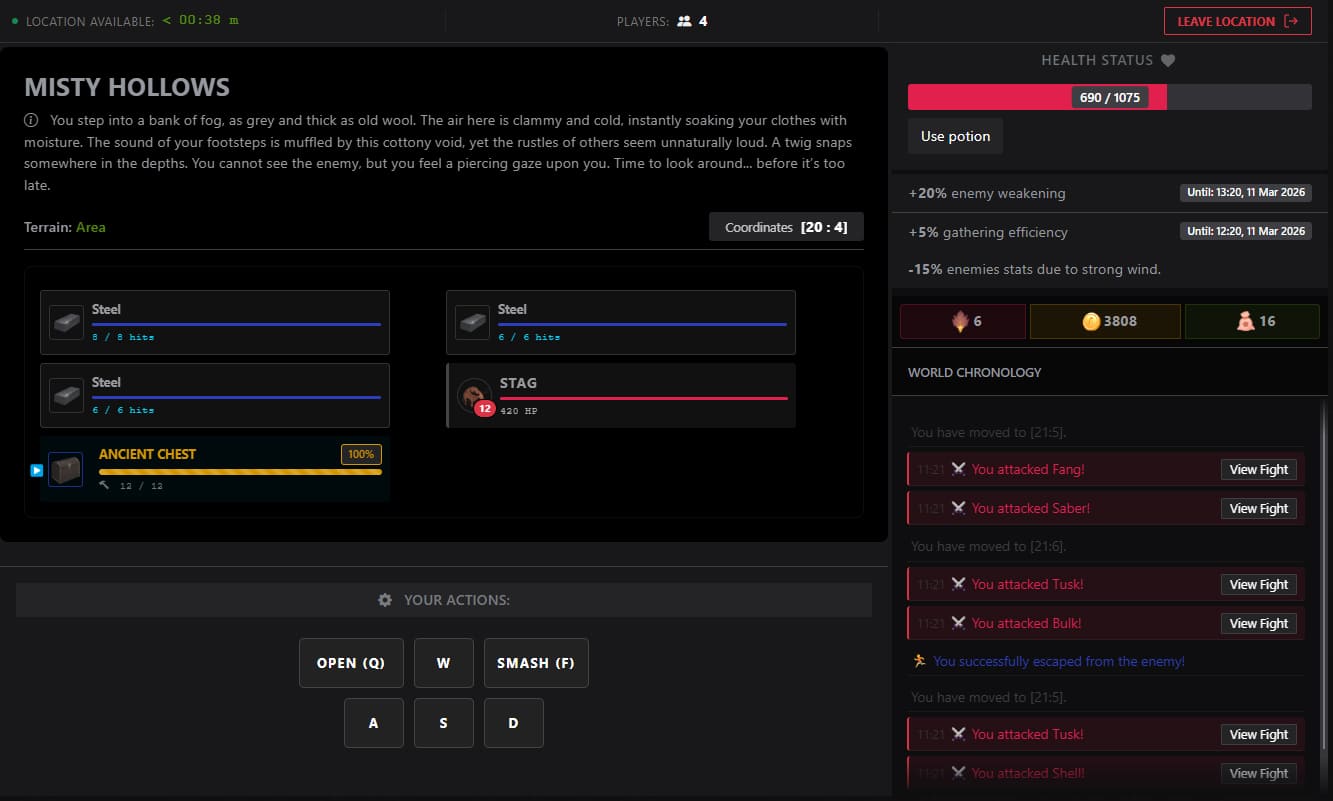This screenshot has width=1333, height=801.
Task: Click the Stag red HP bar
Action: tap(644, 398)
